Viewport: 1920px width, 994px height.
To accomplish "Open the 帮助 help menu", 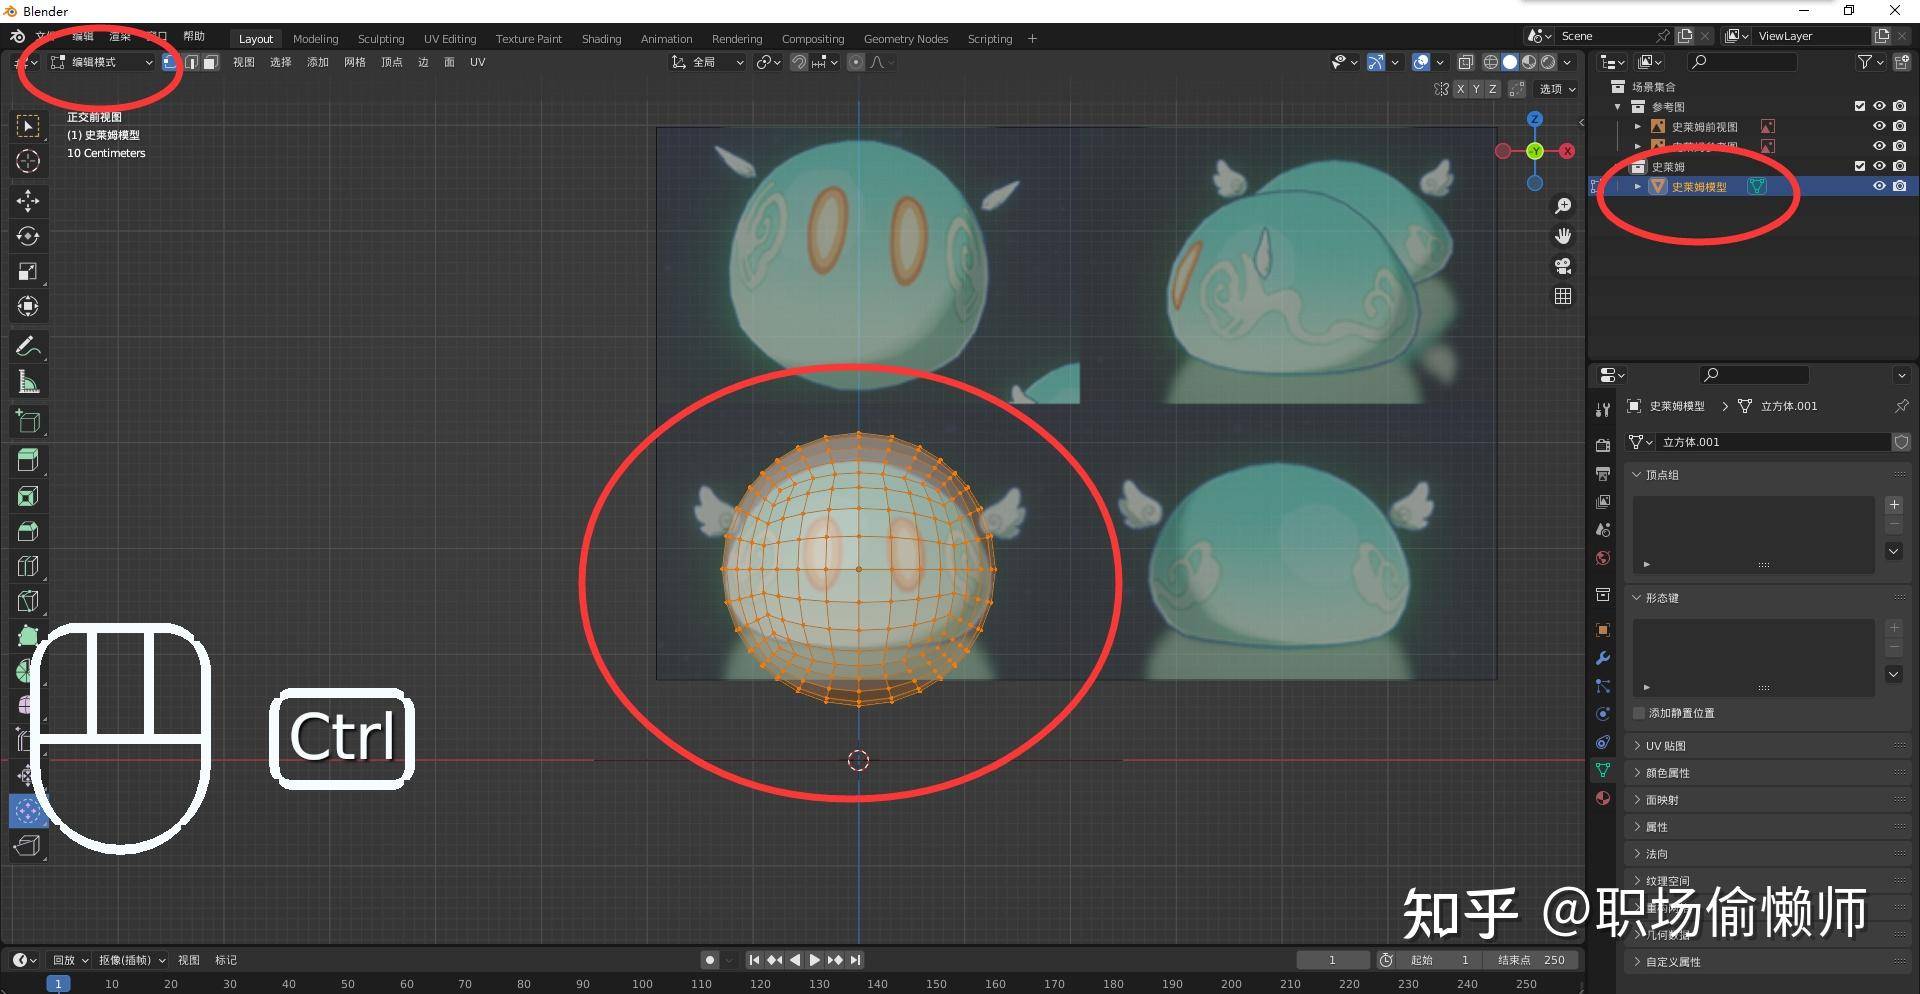I will click(x=194, y=36).
